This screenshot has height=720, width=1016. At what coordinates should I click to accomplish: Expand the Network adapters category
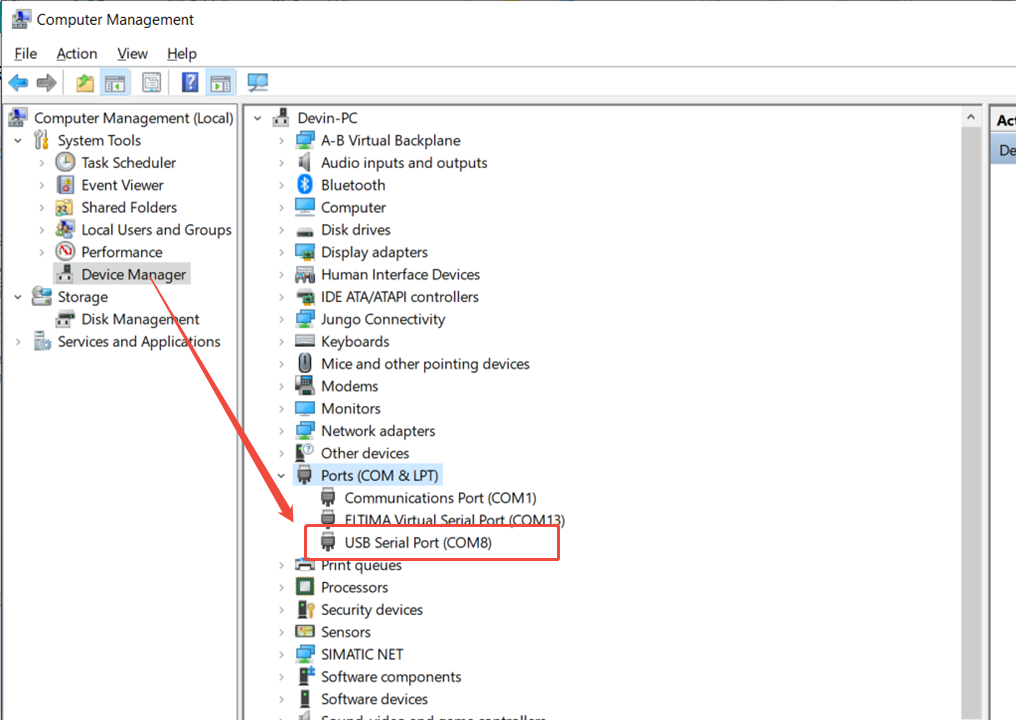pos(282,431)
